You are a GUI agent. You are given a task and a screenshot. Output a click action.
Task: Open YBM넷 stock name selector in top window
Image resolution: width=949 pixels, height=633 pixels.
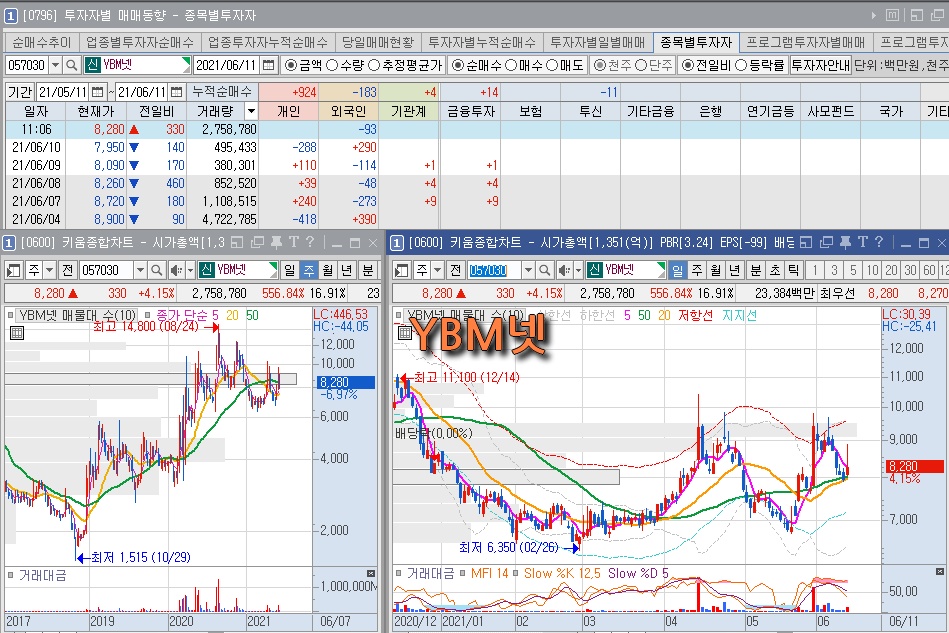click(137, 65)
